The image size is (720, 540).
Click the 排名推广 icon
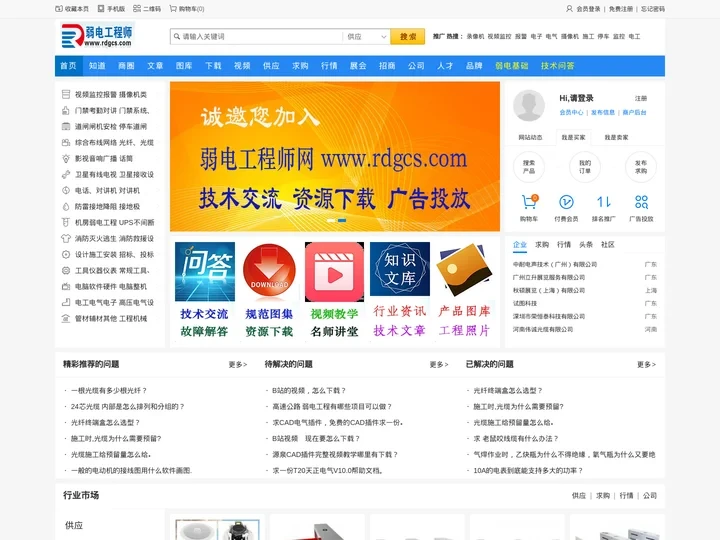[603, 202]
